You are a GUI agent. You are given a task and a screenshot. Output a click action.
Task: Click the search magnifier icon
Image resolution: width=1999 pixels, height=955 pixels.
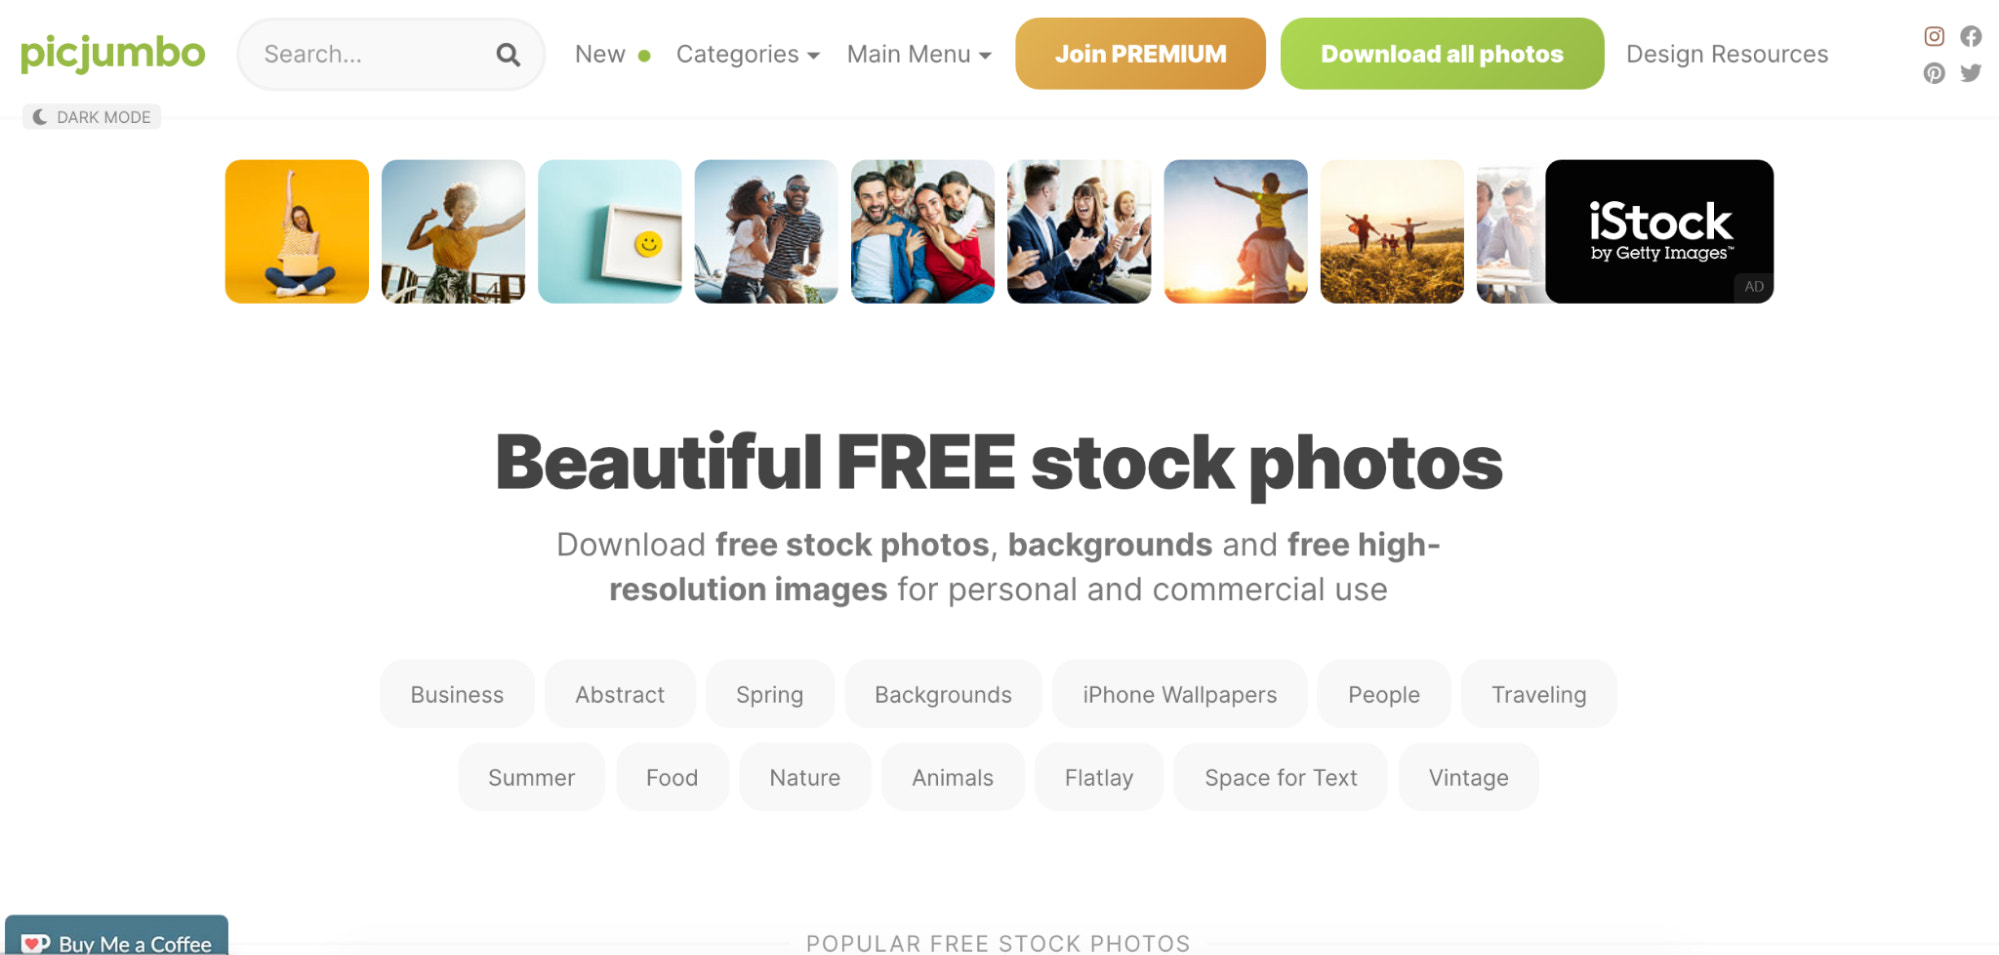click(x=508, y=55)
